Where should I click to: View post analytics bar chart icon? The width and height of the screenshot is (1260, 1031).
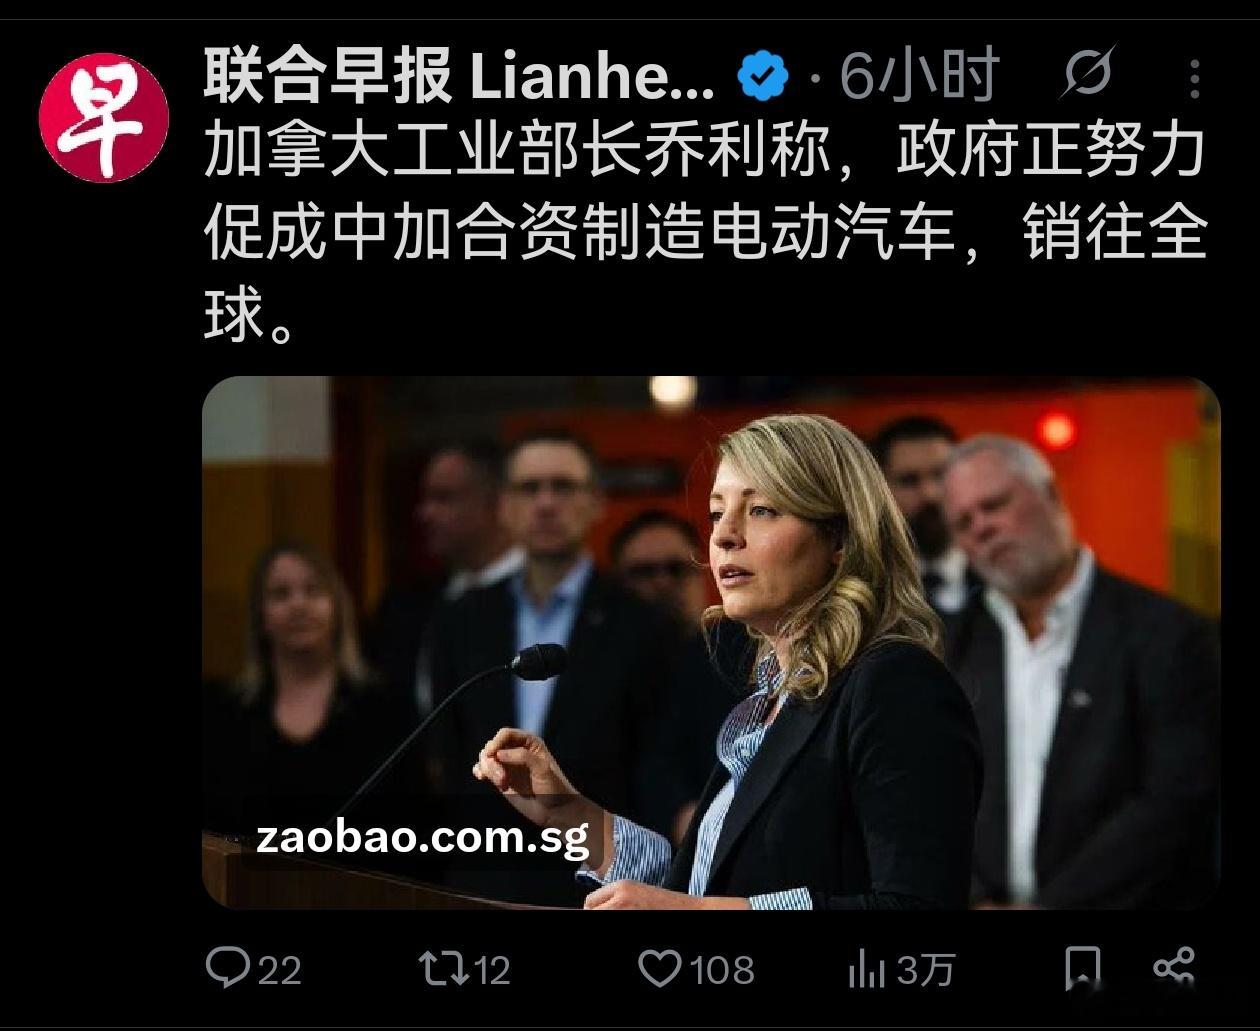pos(867,968)
